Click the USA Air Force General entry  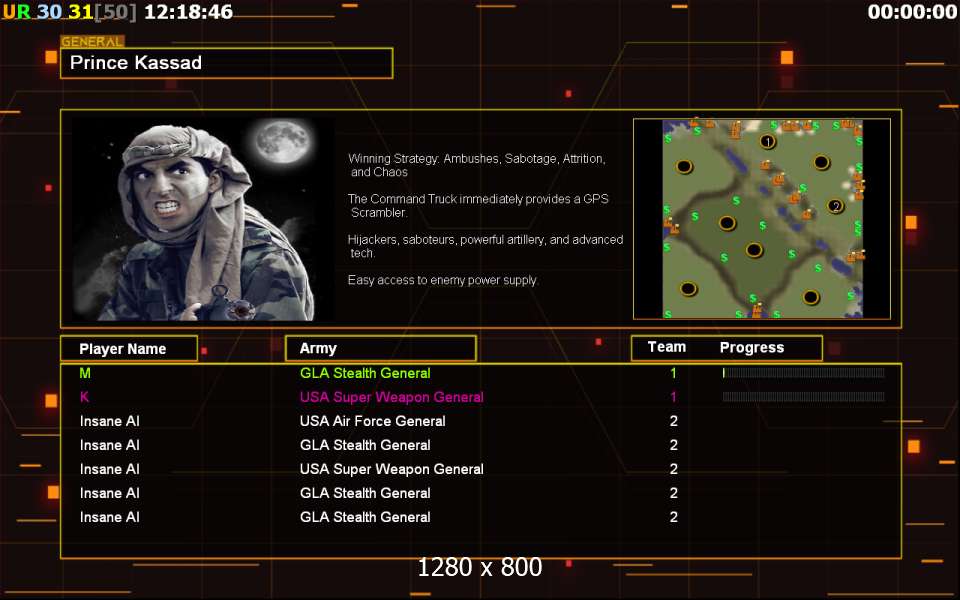372,421
